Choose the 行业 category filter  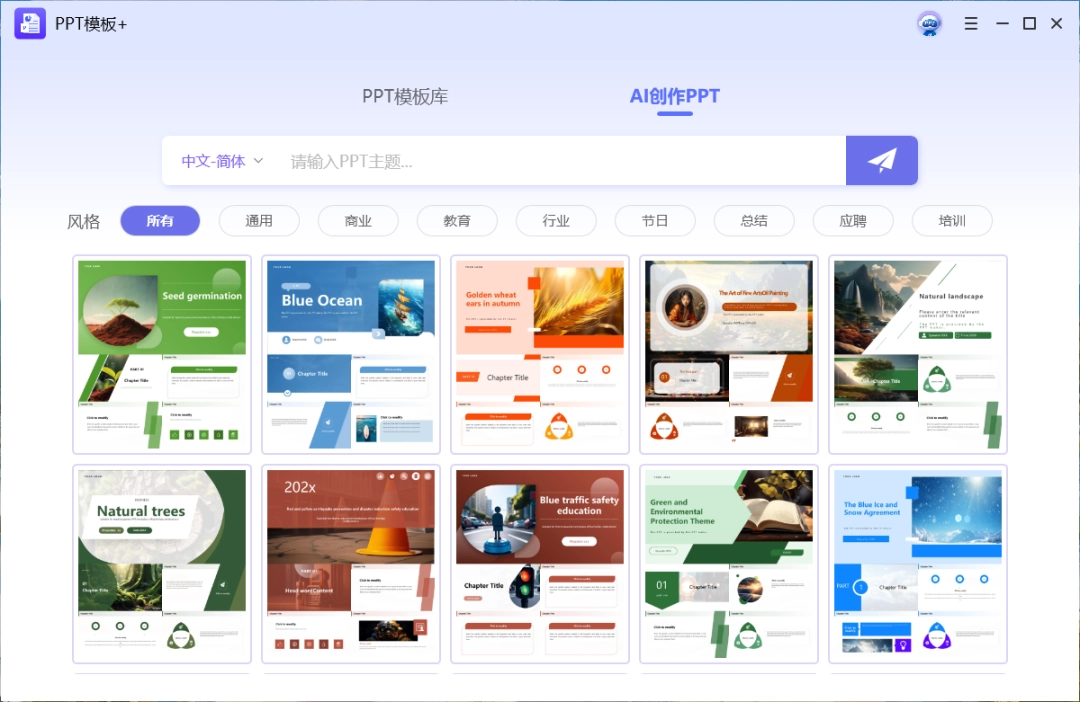click(x=556, y=221)
